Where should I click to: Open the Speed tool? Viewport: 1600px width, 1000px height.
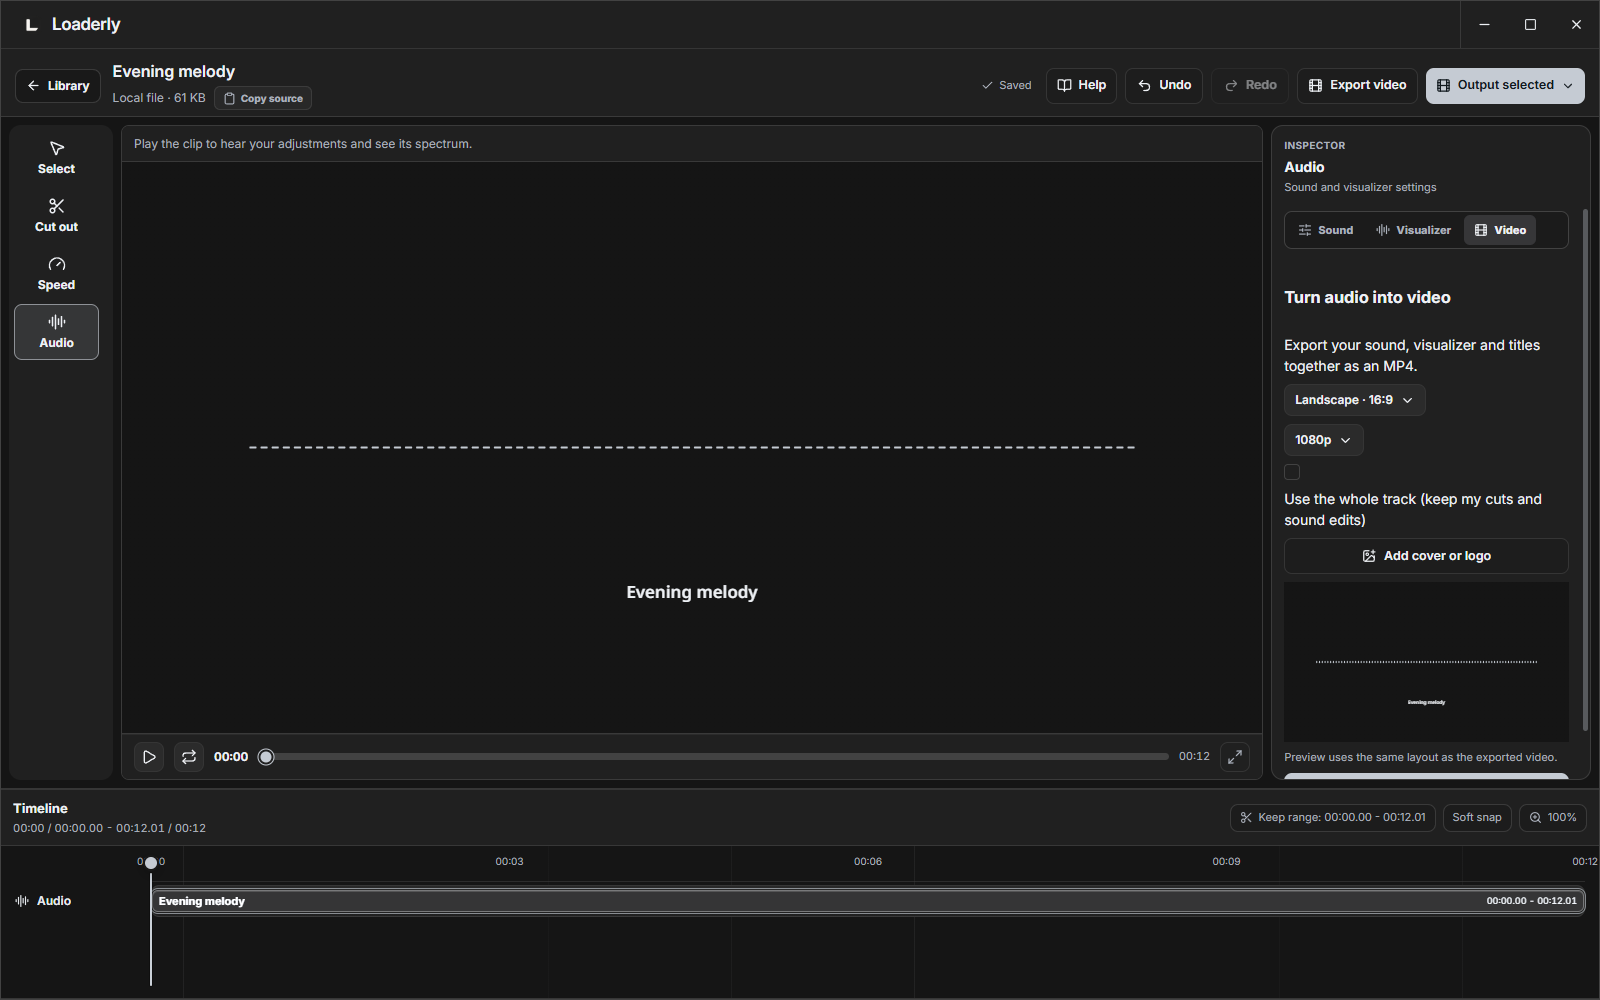[x=56, y=274]
